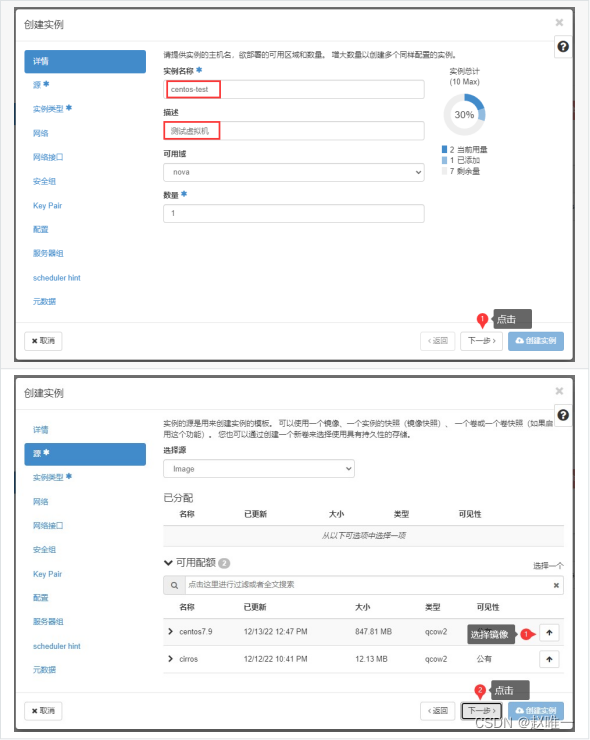This screenshot has height=740, width=590.
Task: Click the 30% instance quota donut chart
Action: (x=464, y=114)
